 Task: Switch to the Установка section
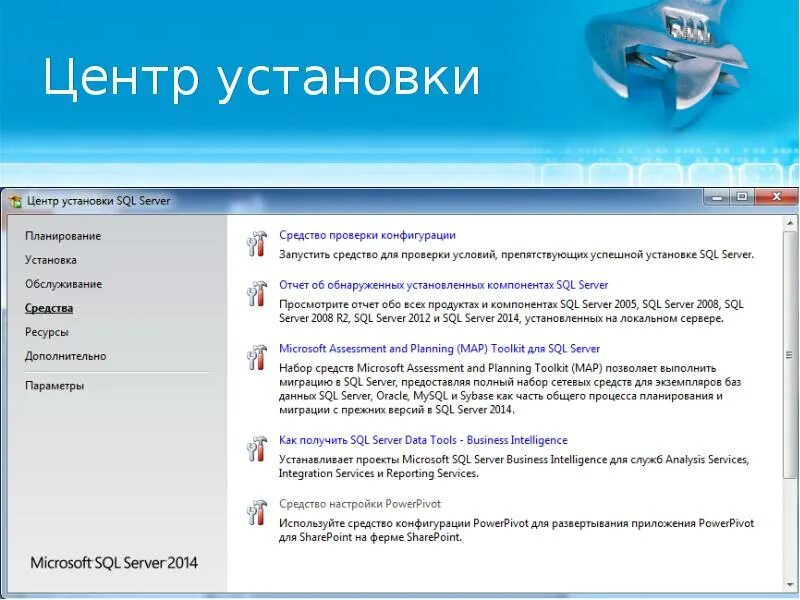click(x=51, y=260)
